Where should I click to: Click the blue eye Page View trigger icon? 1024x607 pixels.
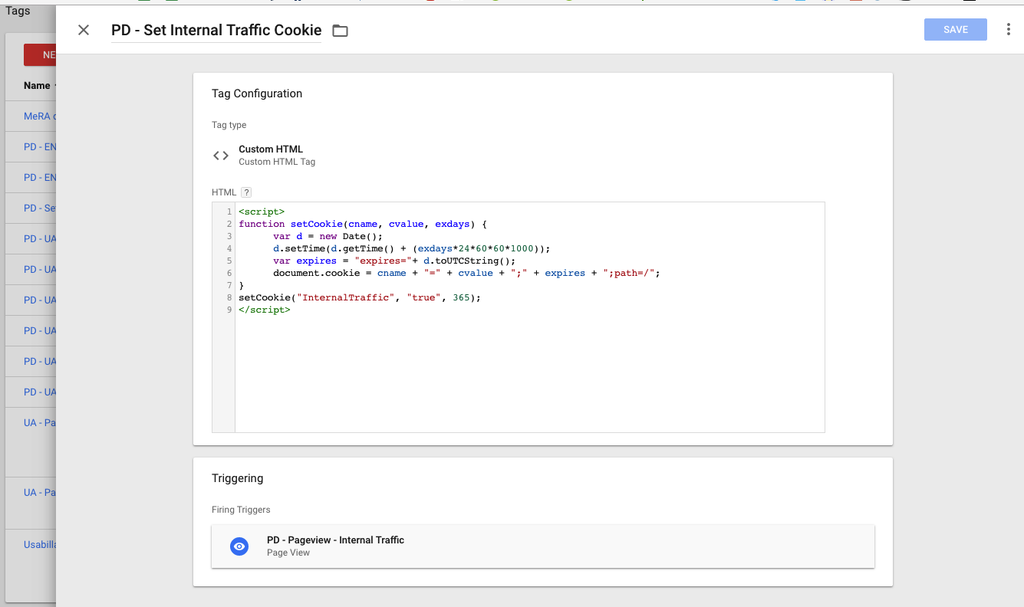click(x=240, y=546)
